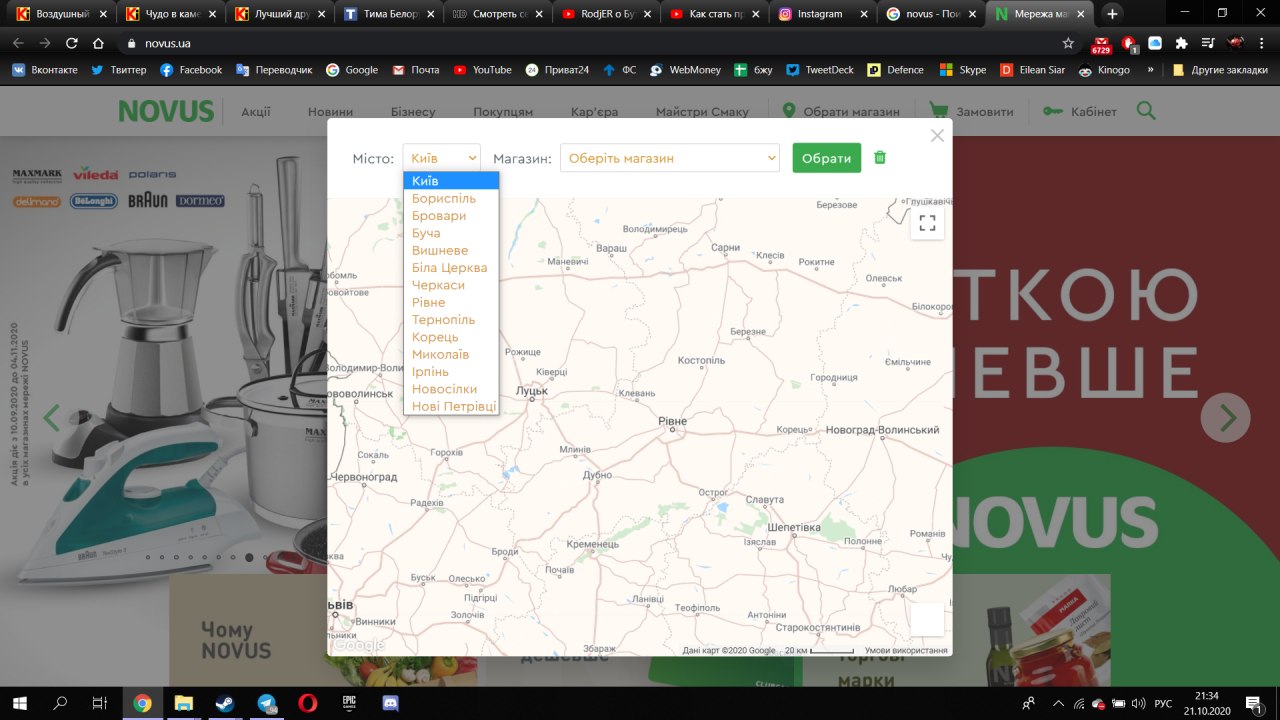Open Task View on the taskbar
The height and width of the screenshot is (720, 1280).
(x=99, y=703)
